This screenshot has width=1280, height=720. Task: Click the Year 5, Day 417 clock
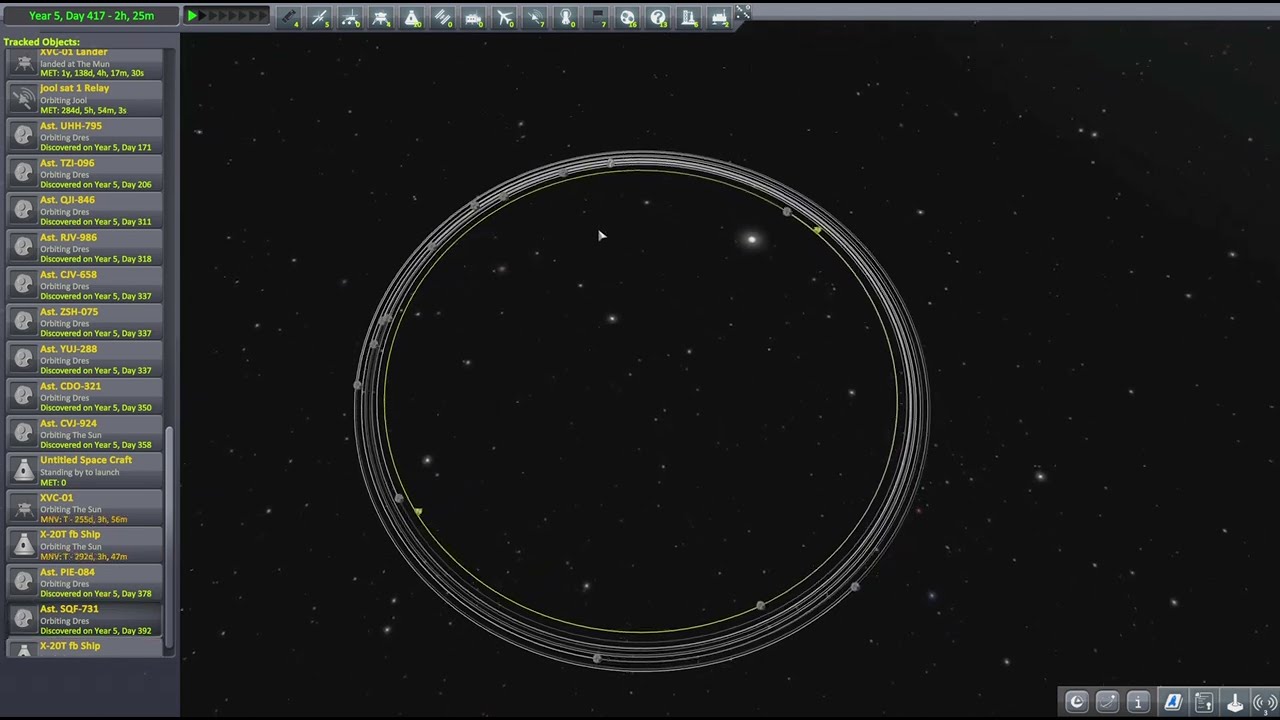(91, 16)
